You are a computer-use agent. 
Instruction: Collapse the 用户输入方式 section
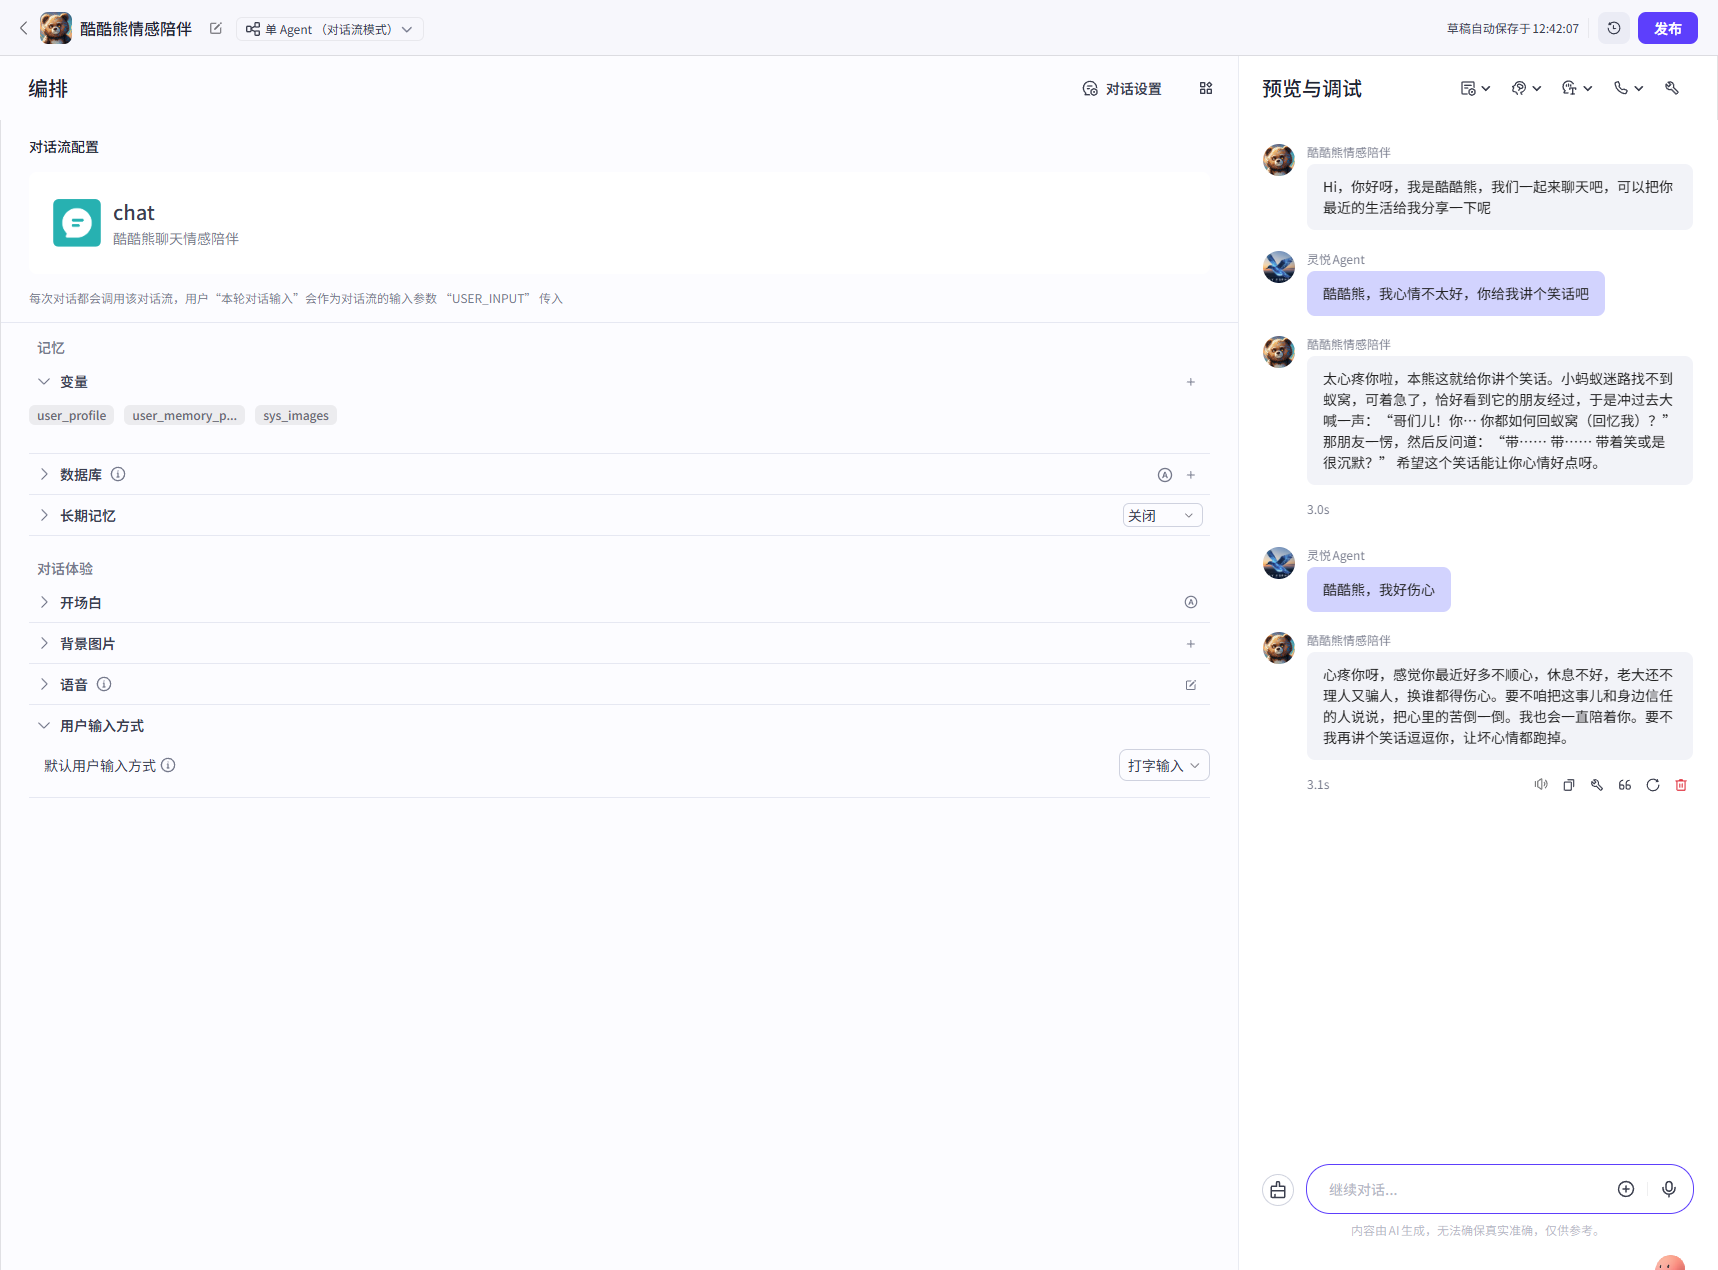(44, 725)
